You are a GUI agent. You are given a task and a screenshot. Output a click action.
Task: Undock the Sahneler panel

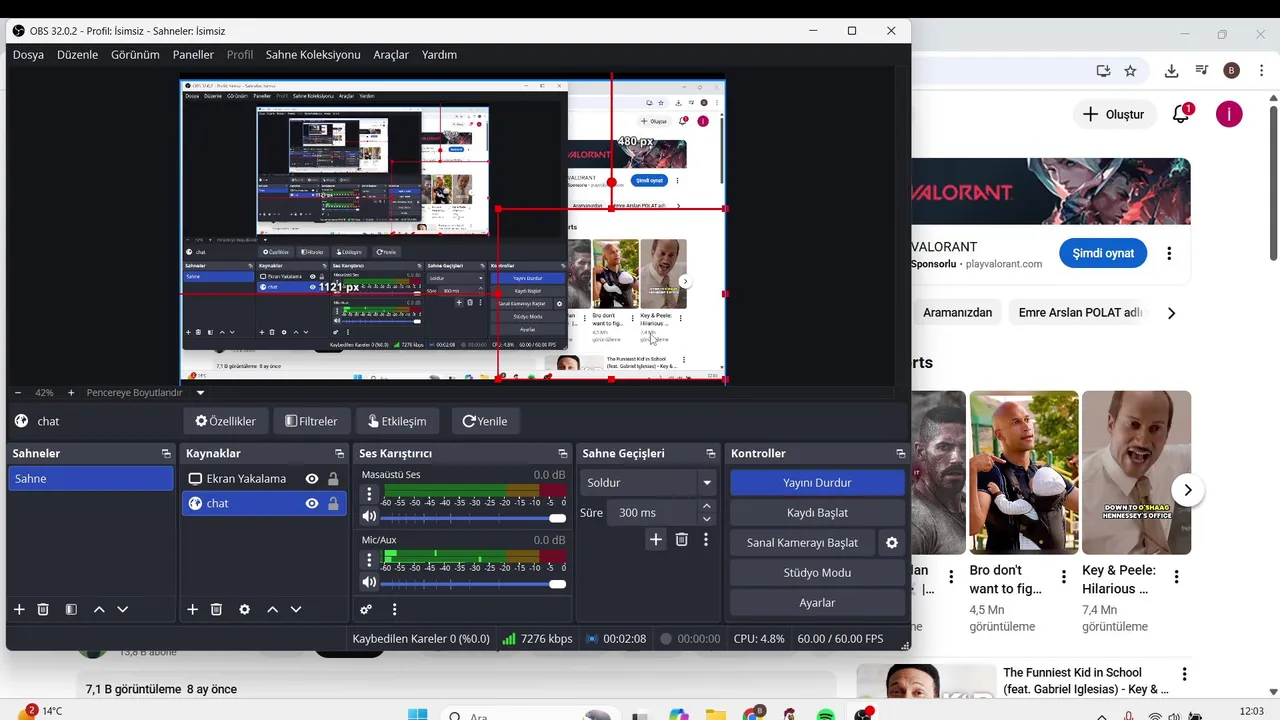[166, 454]
